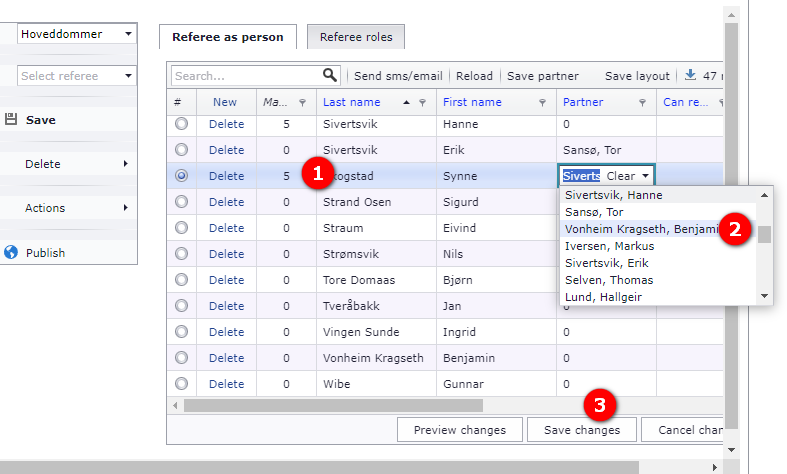Image resolution: width=787 pixels, height=474 pixels.
Task: Choose Vonheim Kragseth, Benjamin from partner list
Action: pos(658,229)
